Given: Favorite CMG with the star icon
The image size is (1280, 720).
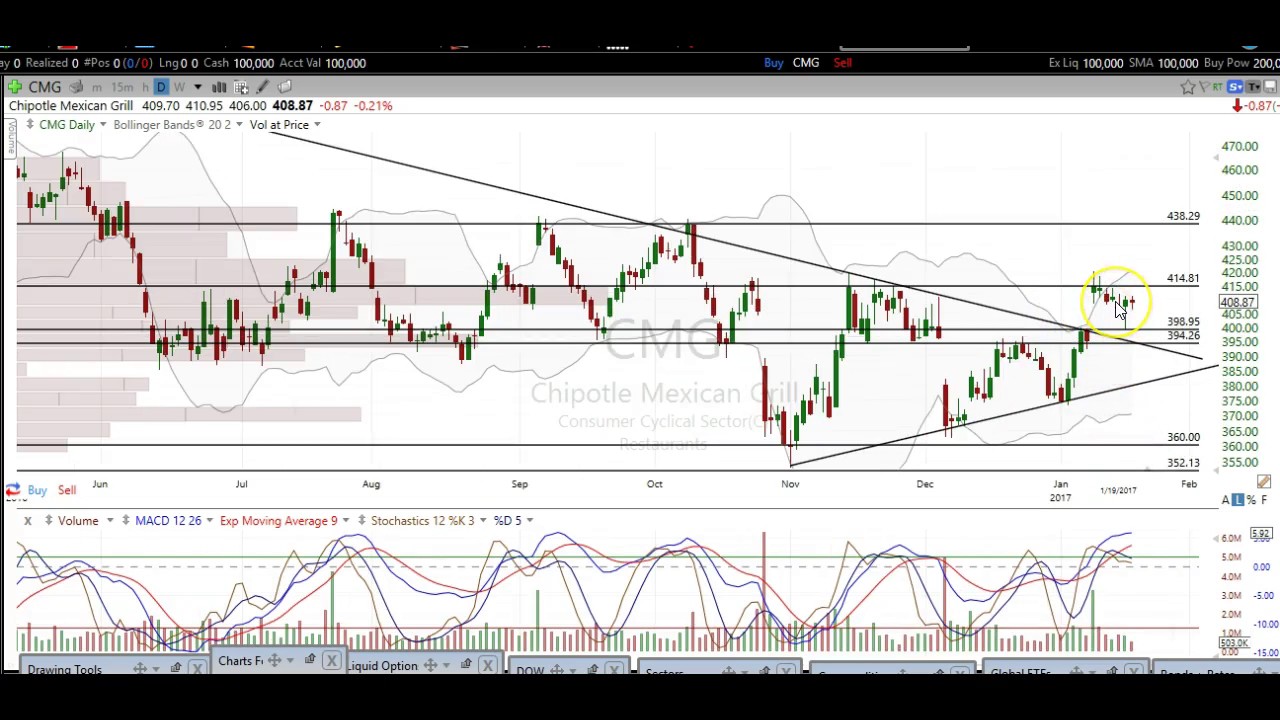Looking at the screenshot, I should pyautogui.click(x=1187, y=87).
